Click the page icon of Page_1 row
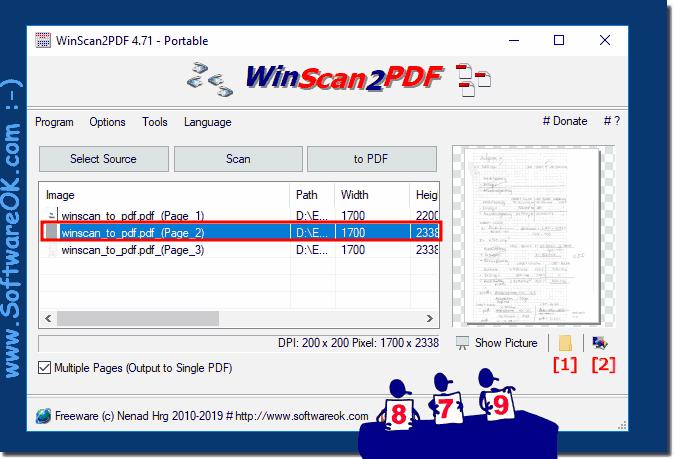The height and width of the screenshot is (459, 674). (x=52, y=214)
